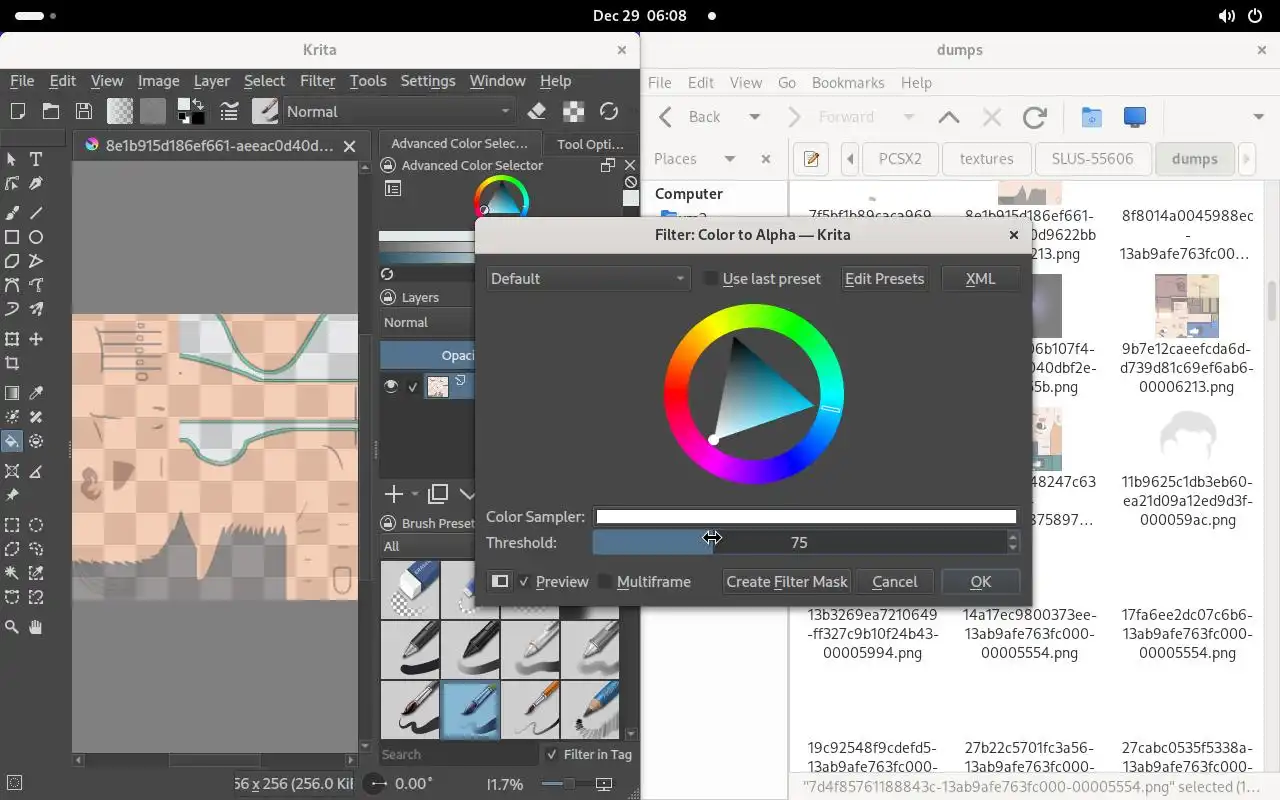The image size is (1280, 800).
Task: Click the white Color Sampler swatch
Action: point(806,517)
